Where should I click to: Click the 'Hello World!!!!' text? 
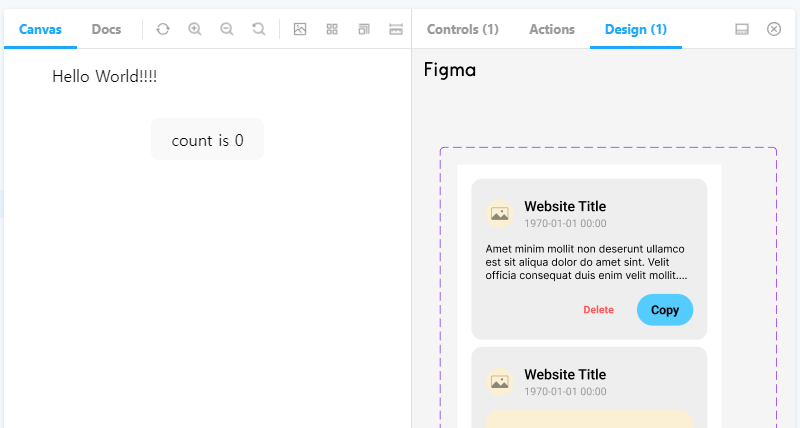click(x=105, y=77)
